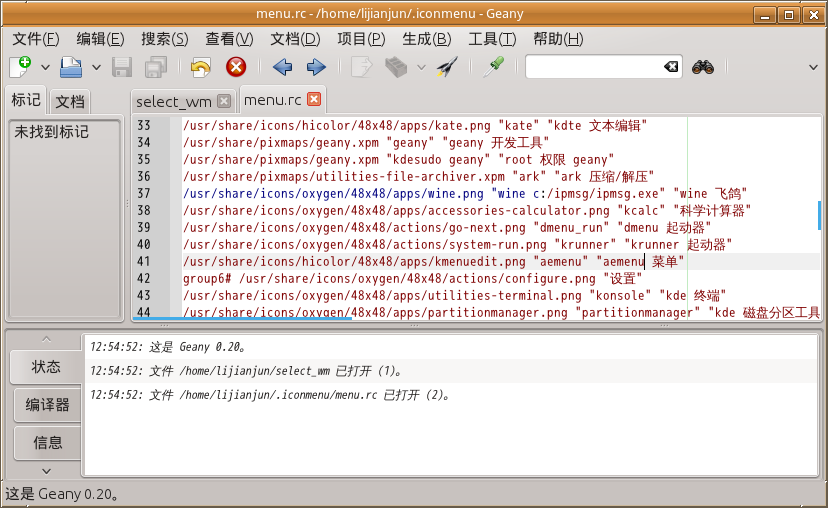Click the save all files icon
This screenshot has width=828, height=508.
pyautogui.click(x=156, y=67)
